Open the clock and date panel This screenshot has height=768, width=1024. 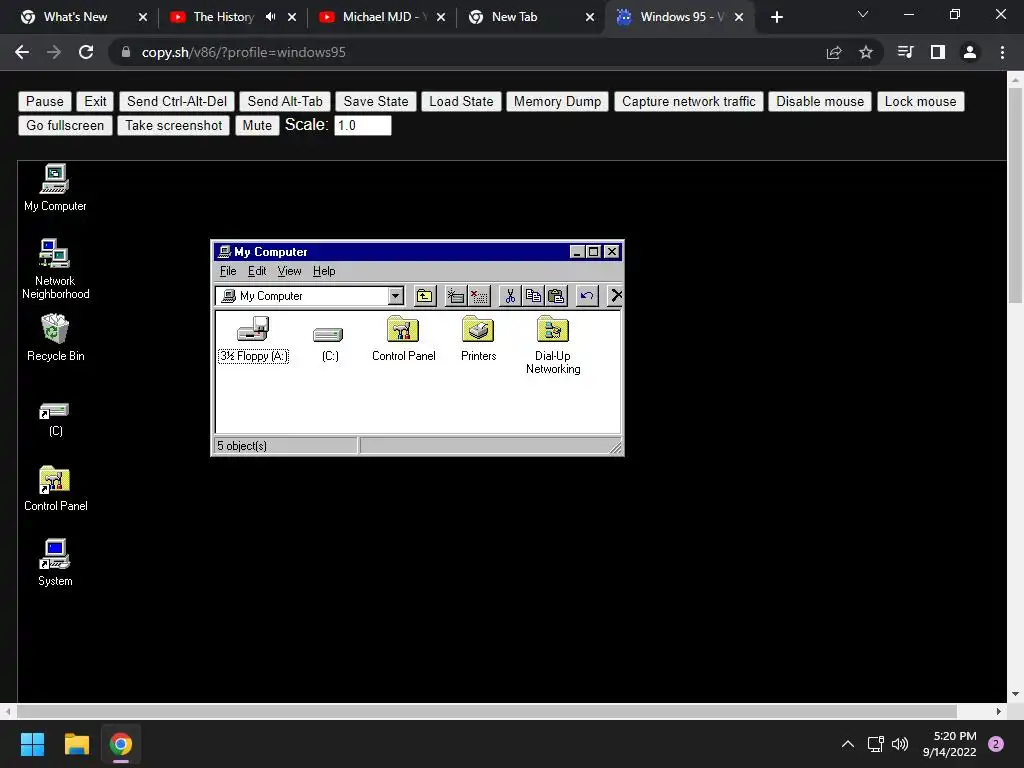pyautogui.click(x=950, y=744)
